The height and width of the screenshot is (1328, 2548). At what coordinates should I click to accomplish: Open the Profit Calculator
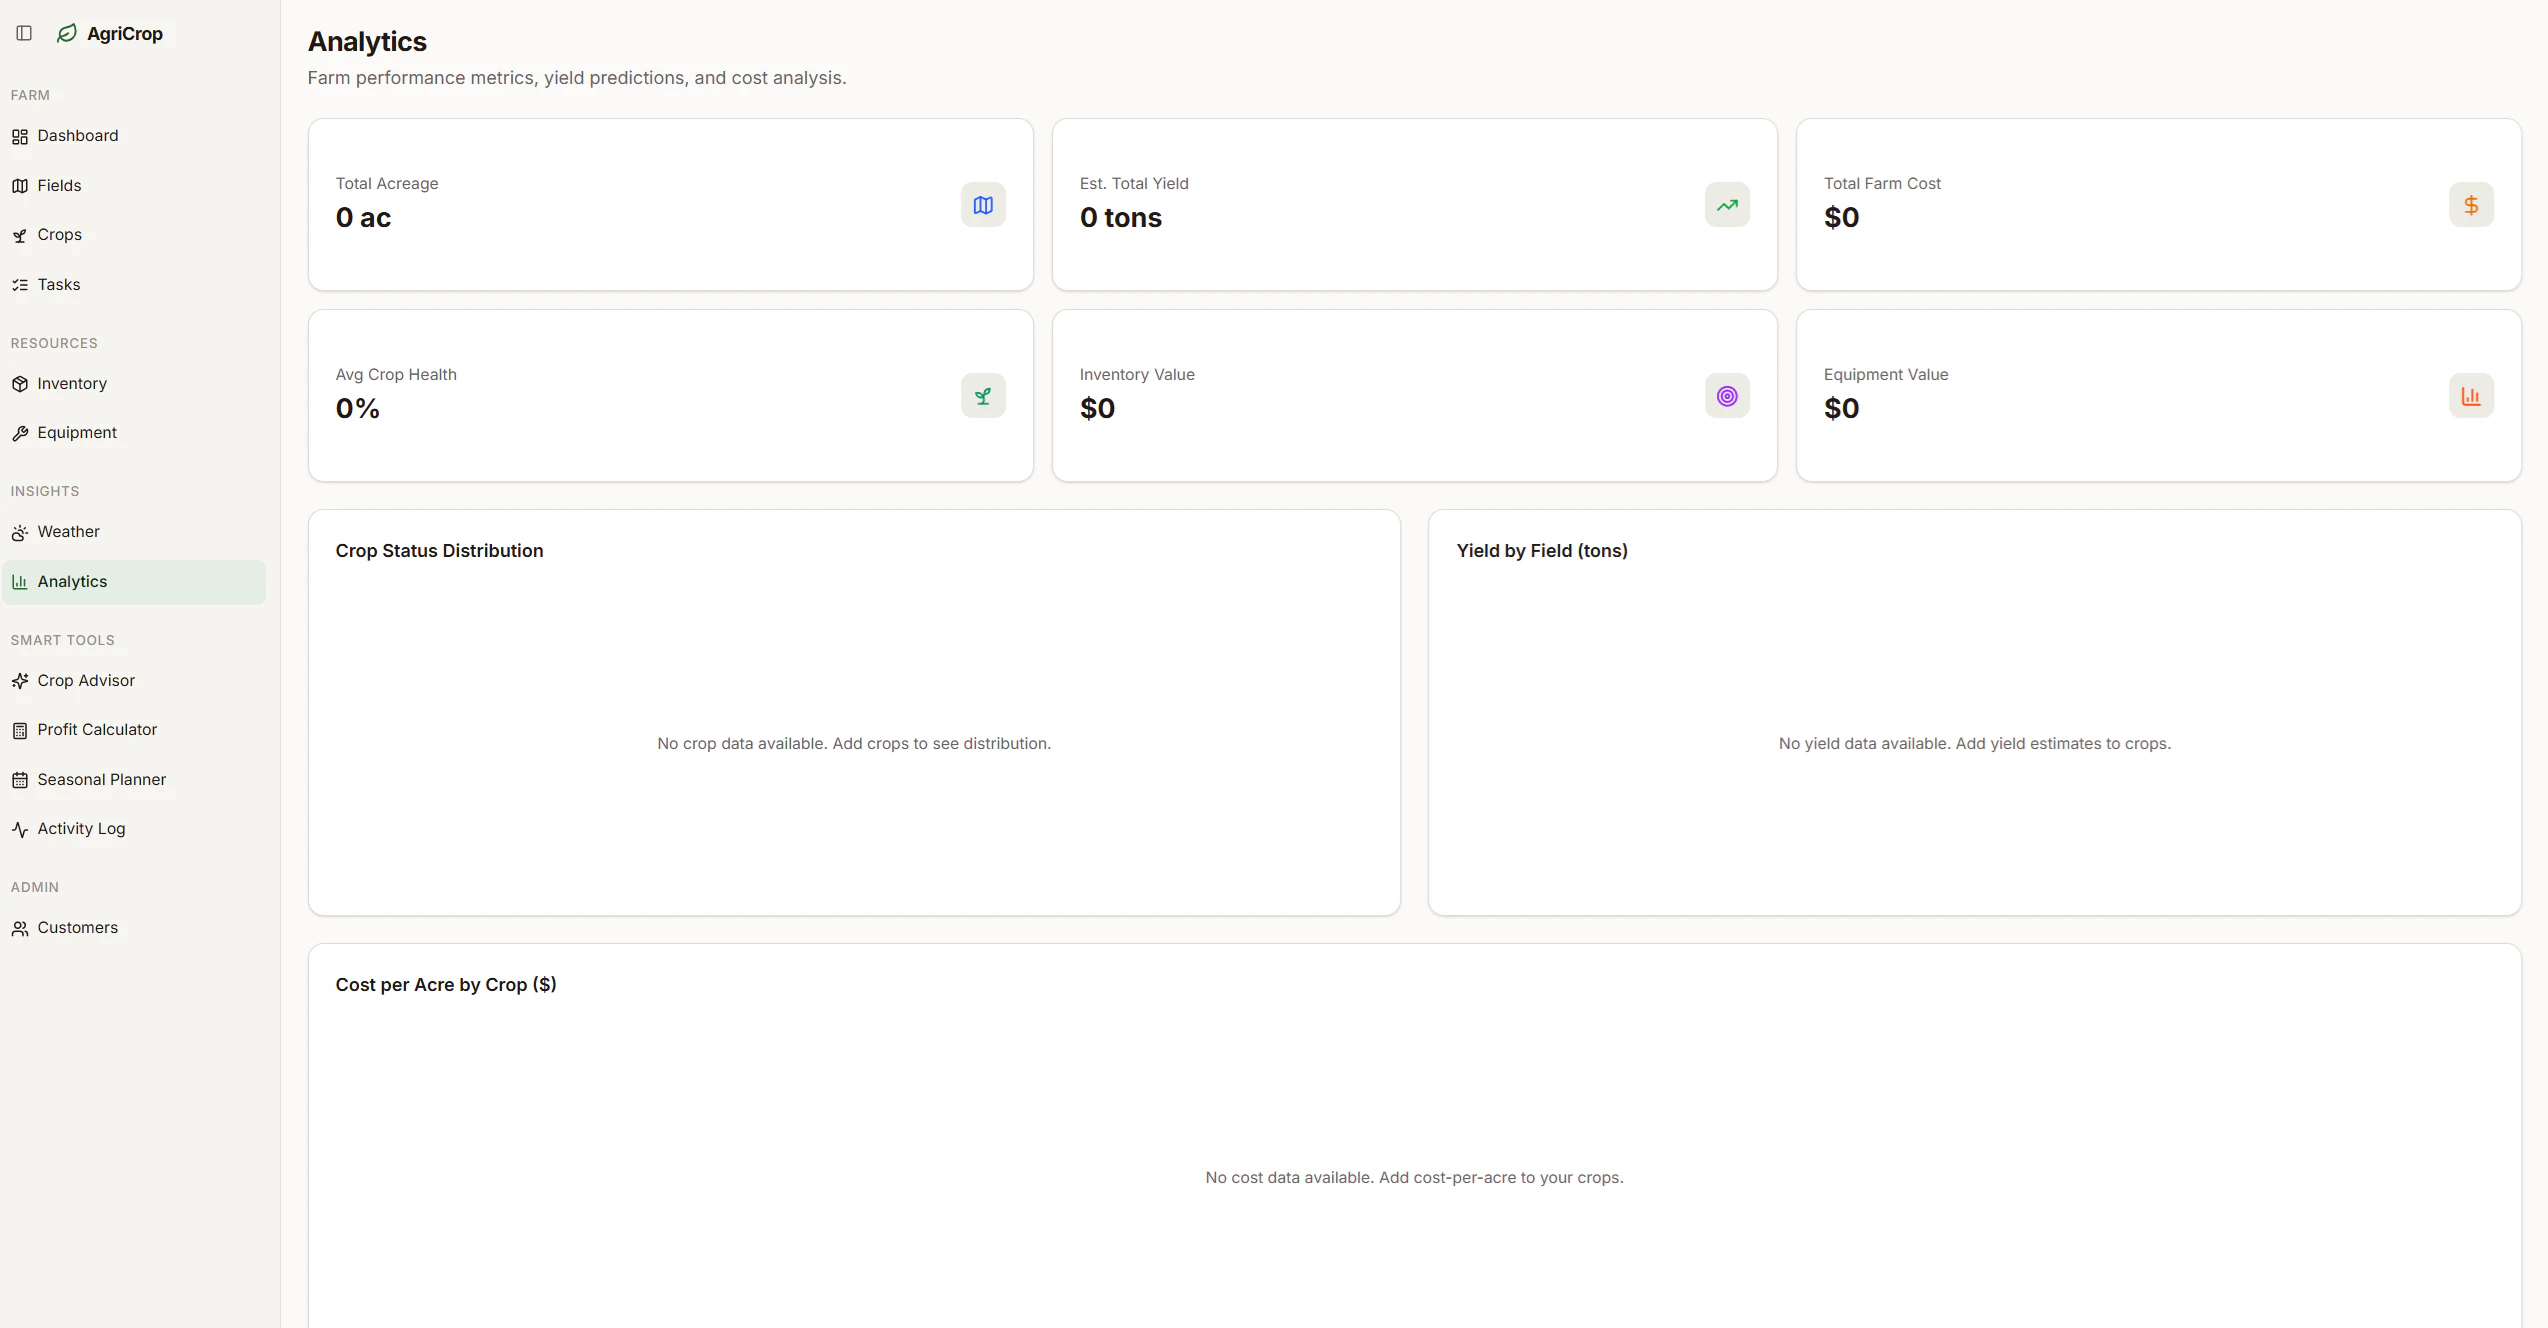[x=97, y=730]
